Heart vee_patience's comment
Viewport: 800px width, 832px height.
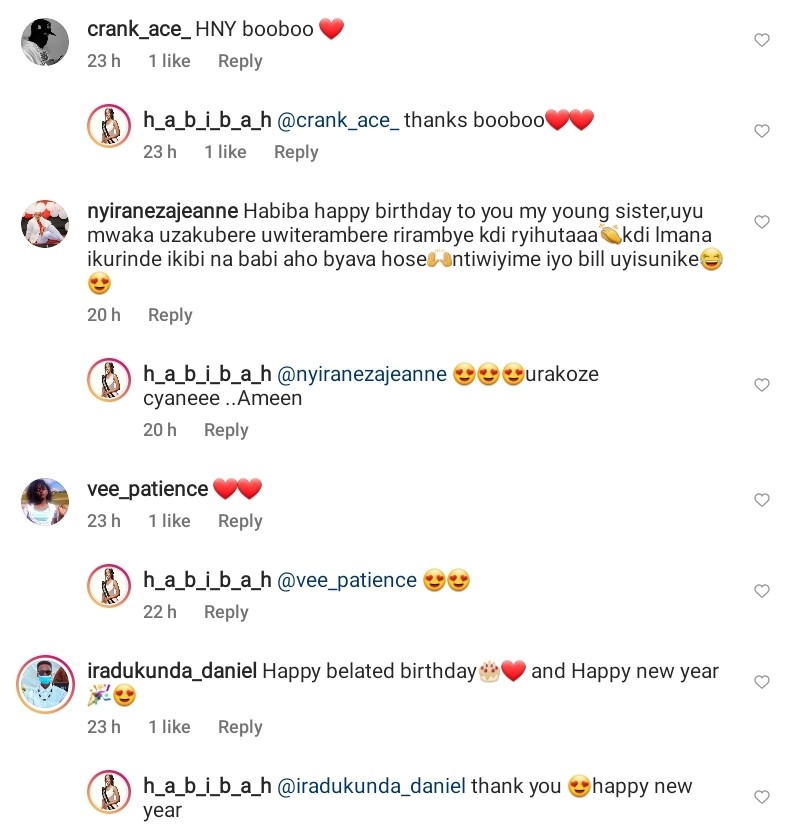click(x=761, y=500)
